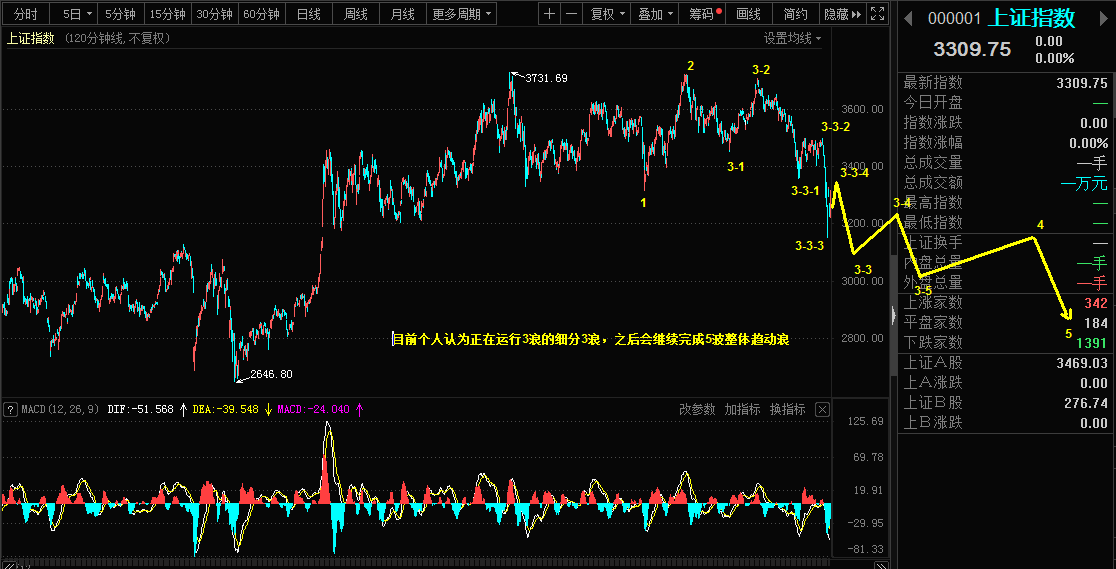This screenshot has width=1116, height=569.
Task: Click the 3600.00 price axis label
Action: tap(862, 110)
